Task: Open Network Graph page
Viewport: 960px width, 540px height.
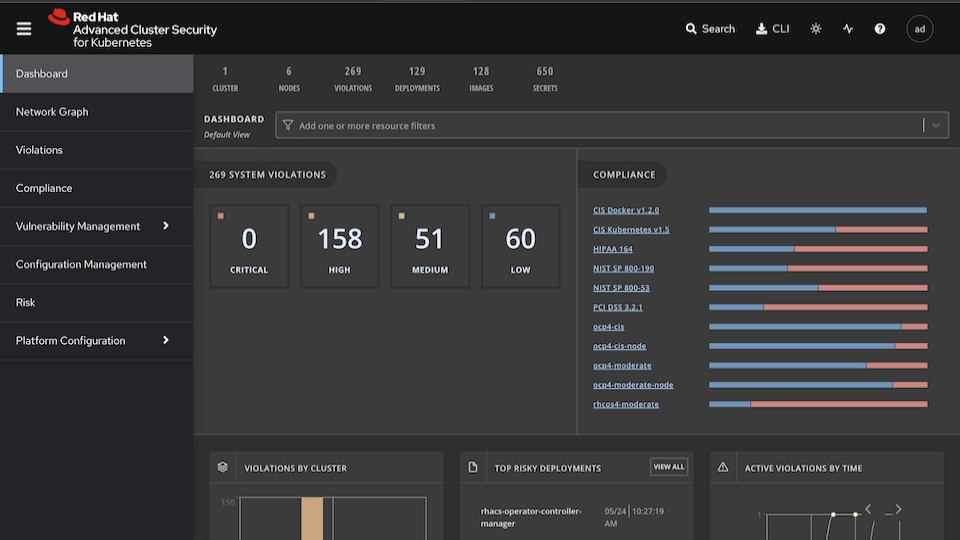Action: (x=97, y=112)
